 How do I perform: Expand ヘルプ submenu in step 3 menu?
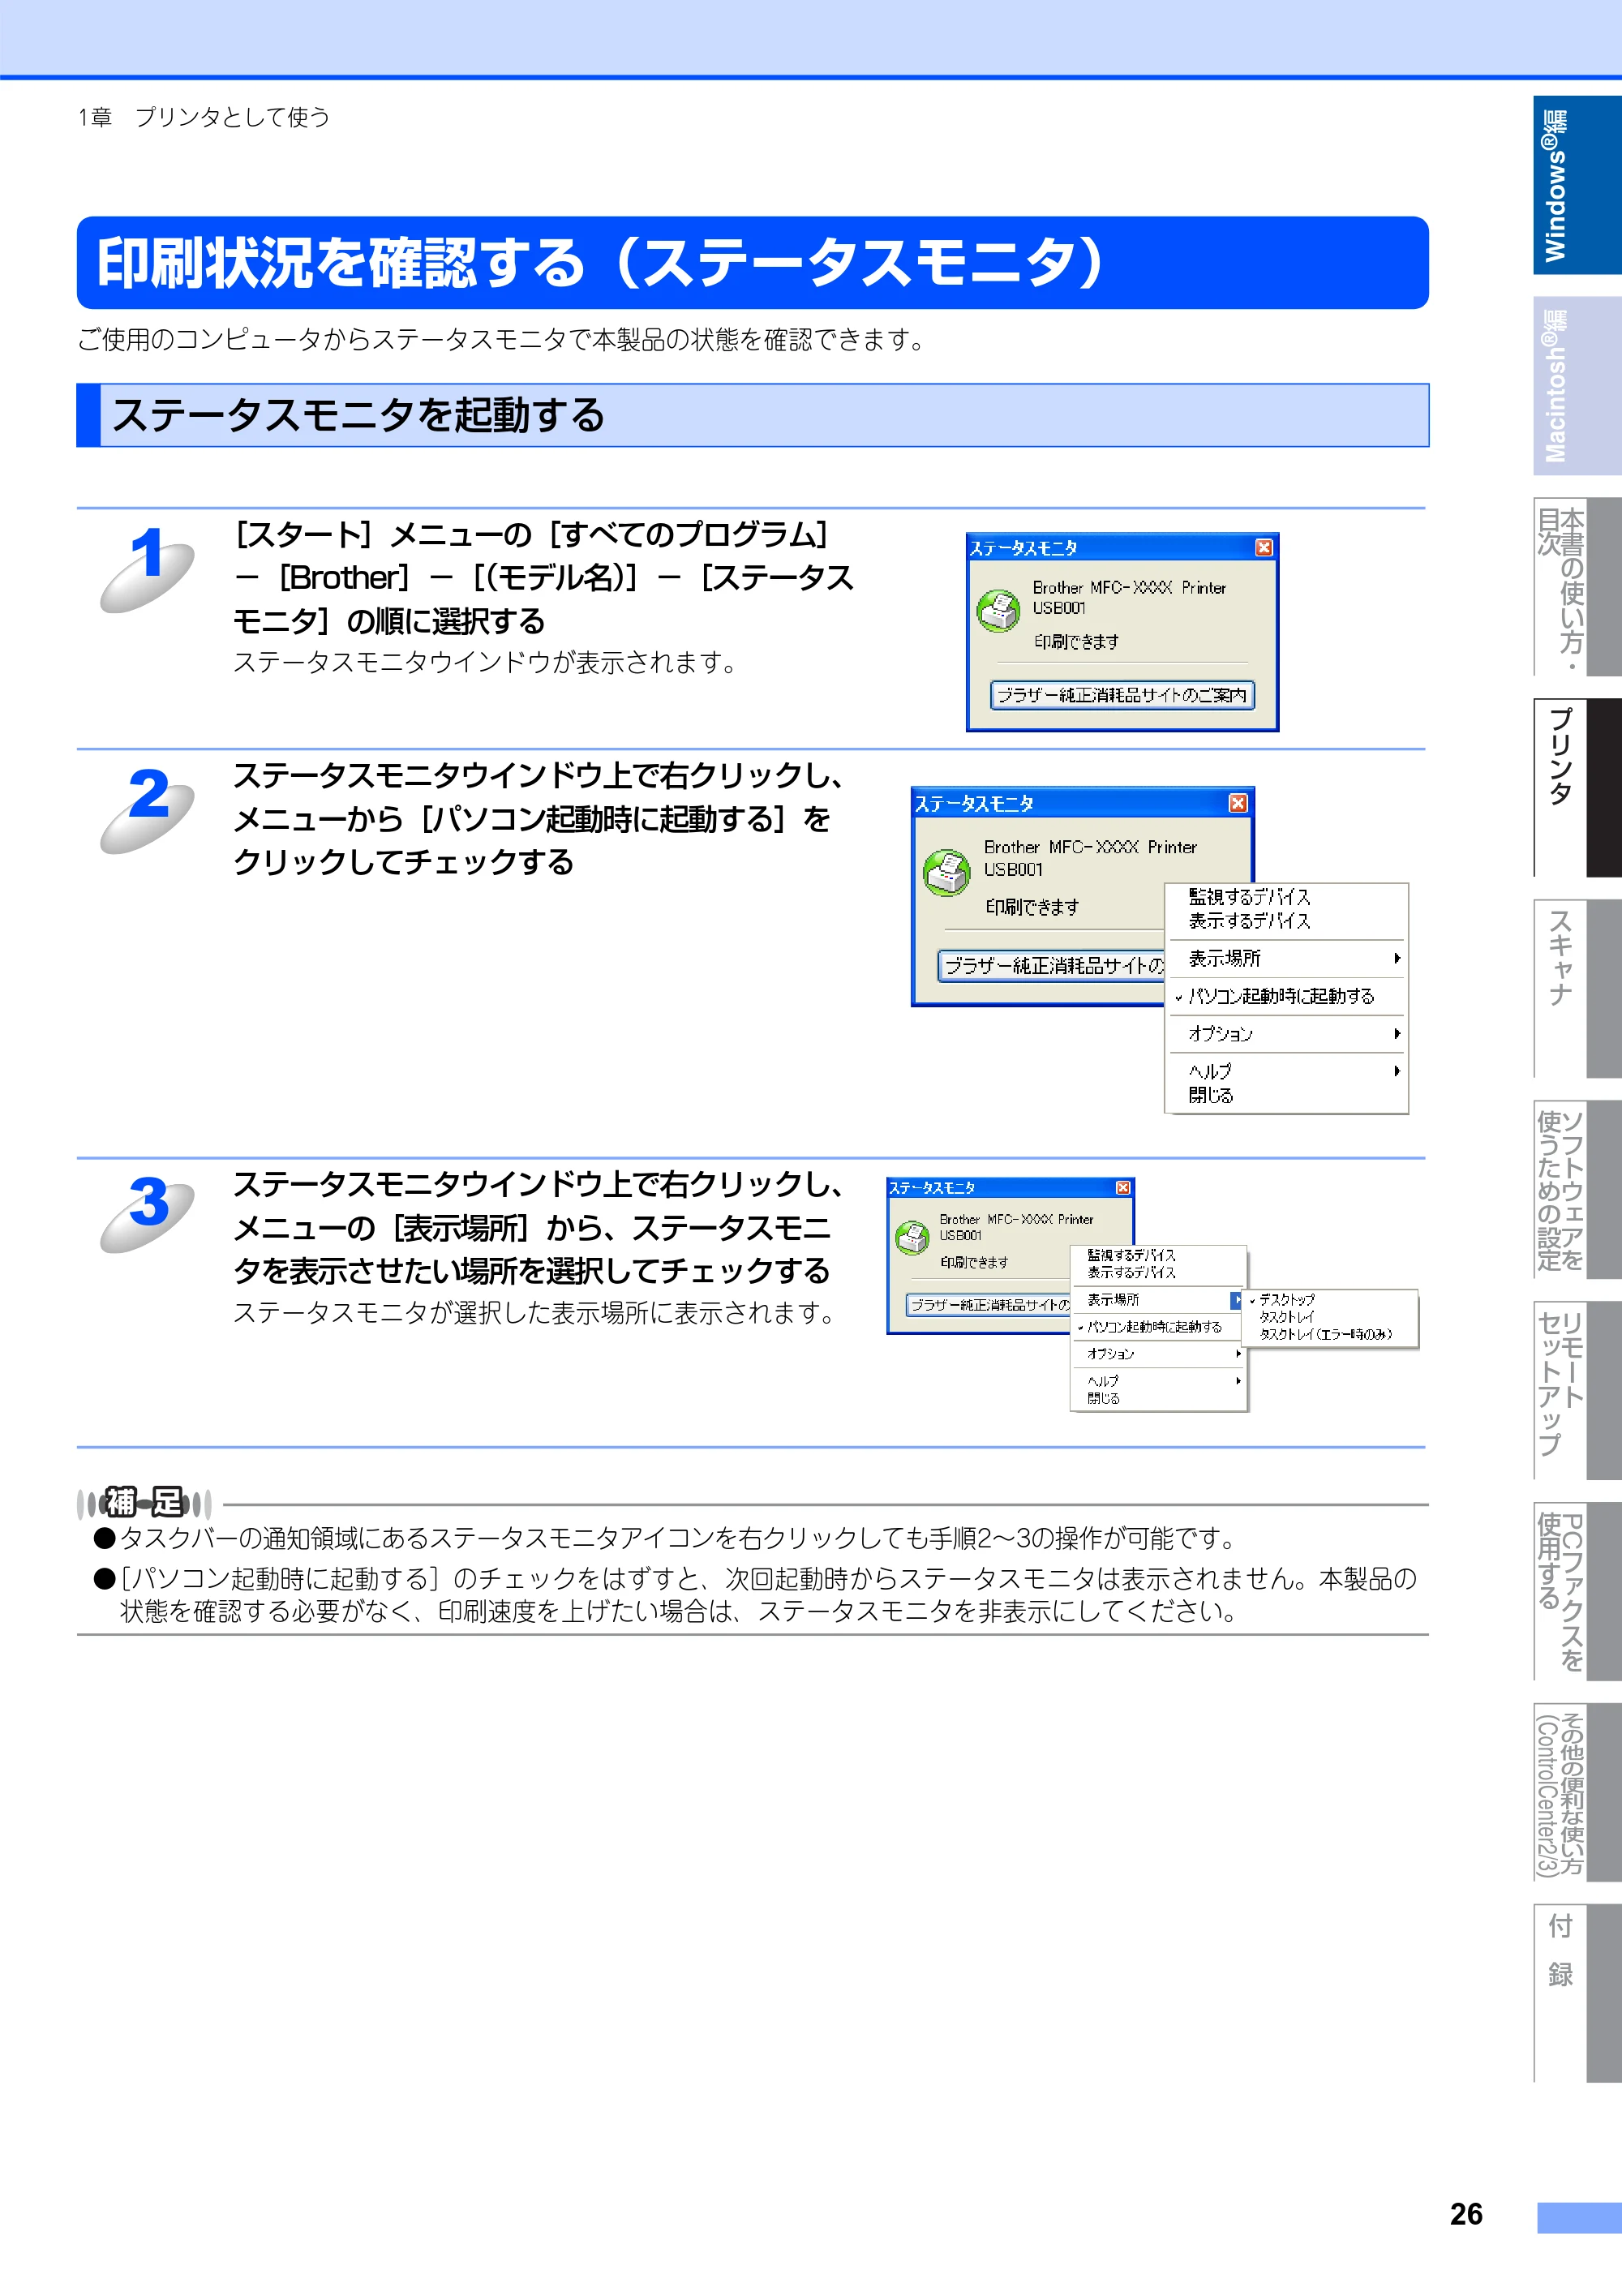pyautogui.click(x=1158, y=1381)
